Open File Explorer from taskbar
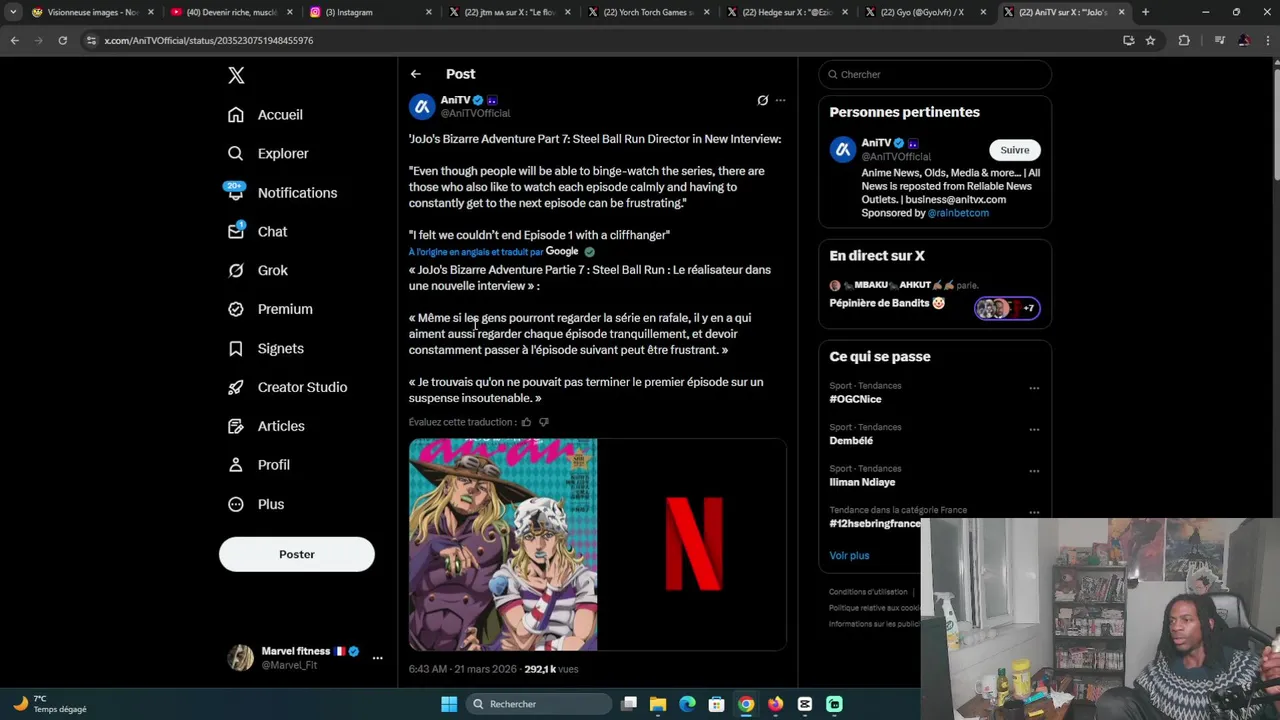This screenshot has height=720, width=1280. coord(658,704)
